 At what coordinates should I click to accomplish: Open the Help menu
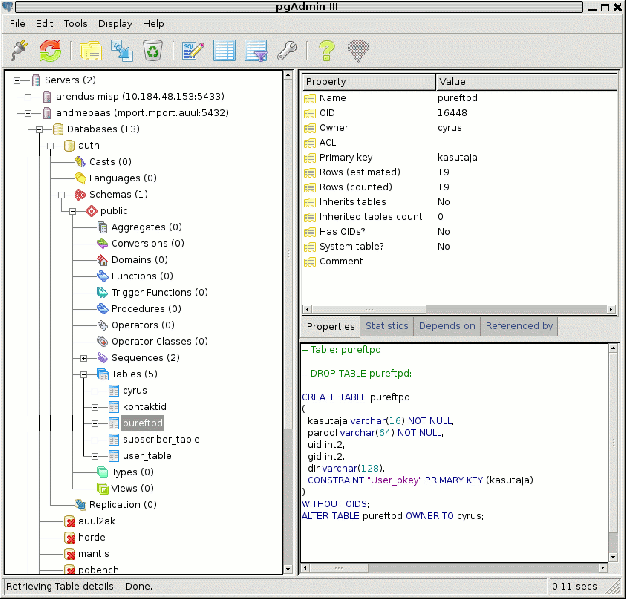[x=154, y=24]
